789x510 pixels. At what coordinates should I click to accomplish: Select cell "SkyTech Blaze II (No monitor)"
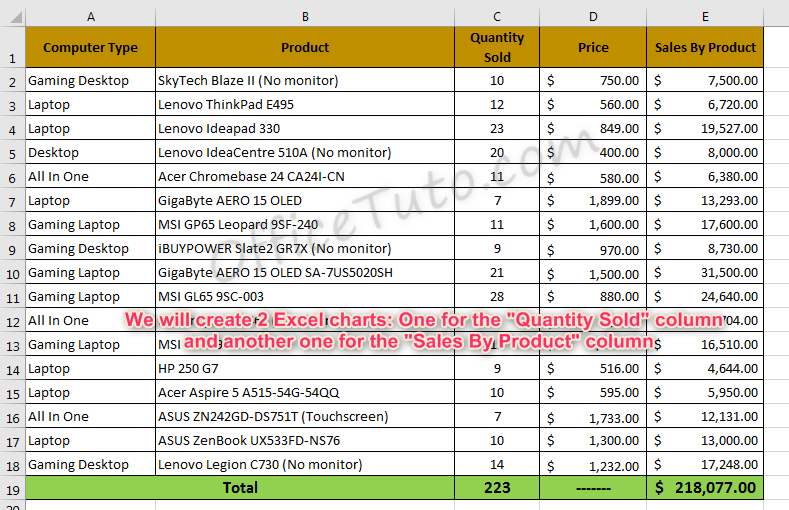pyautogui.click(x=305, y=80)
